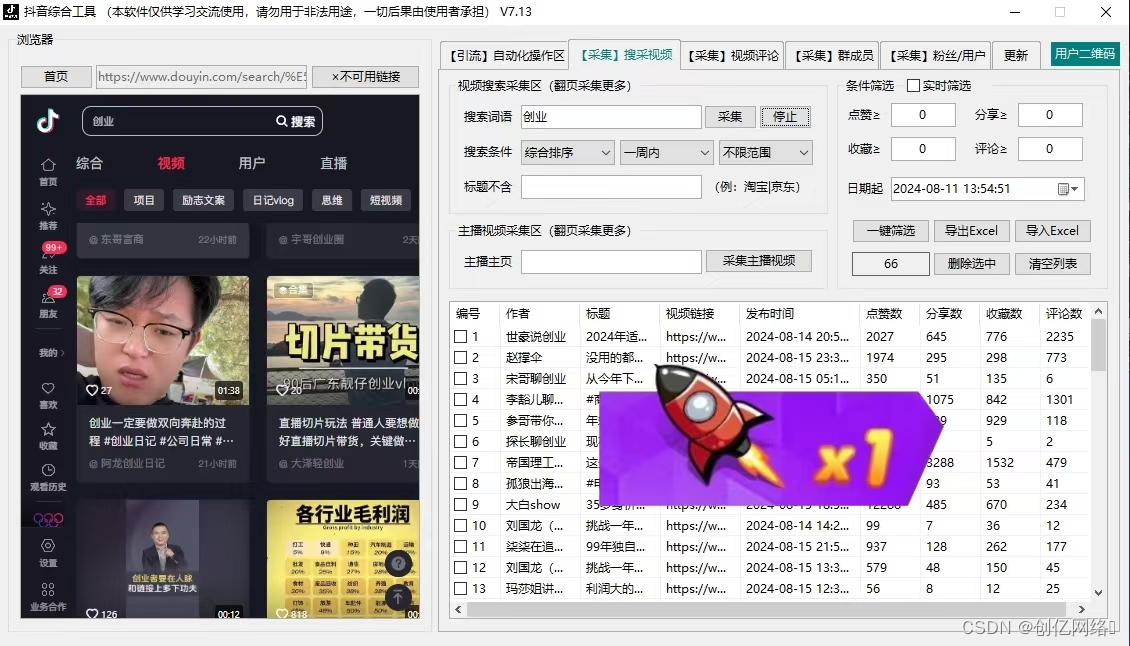Click the 清空列表 button
Screen dimensions: 1130x646
(1052, 264)
